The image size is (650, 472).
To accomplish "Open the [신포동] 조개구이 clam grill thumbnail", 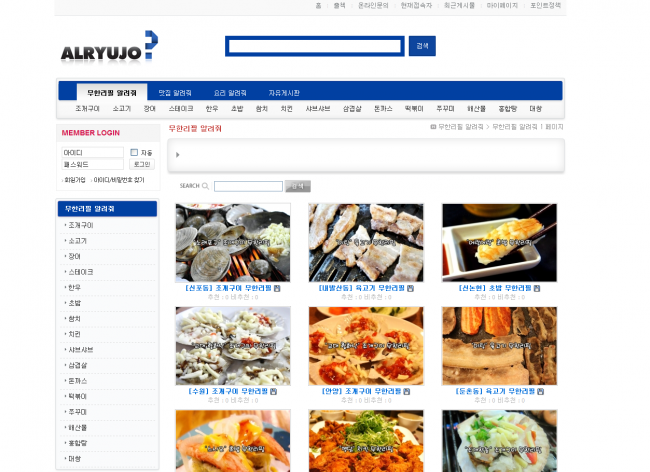I will (x=233, y=243).
